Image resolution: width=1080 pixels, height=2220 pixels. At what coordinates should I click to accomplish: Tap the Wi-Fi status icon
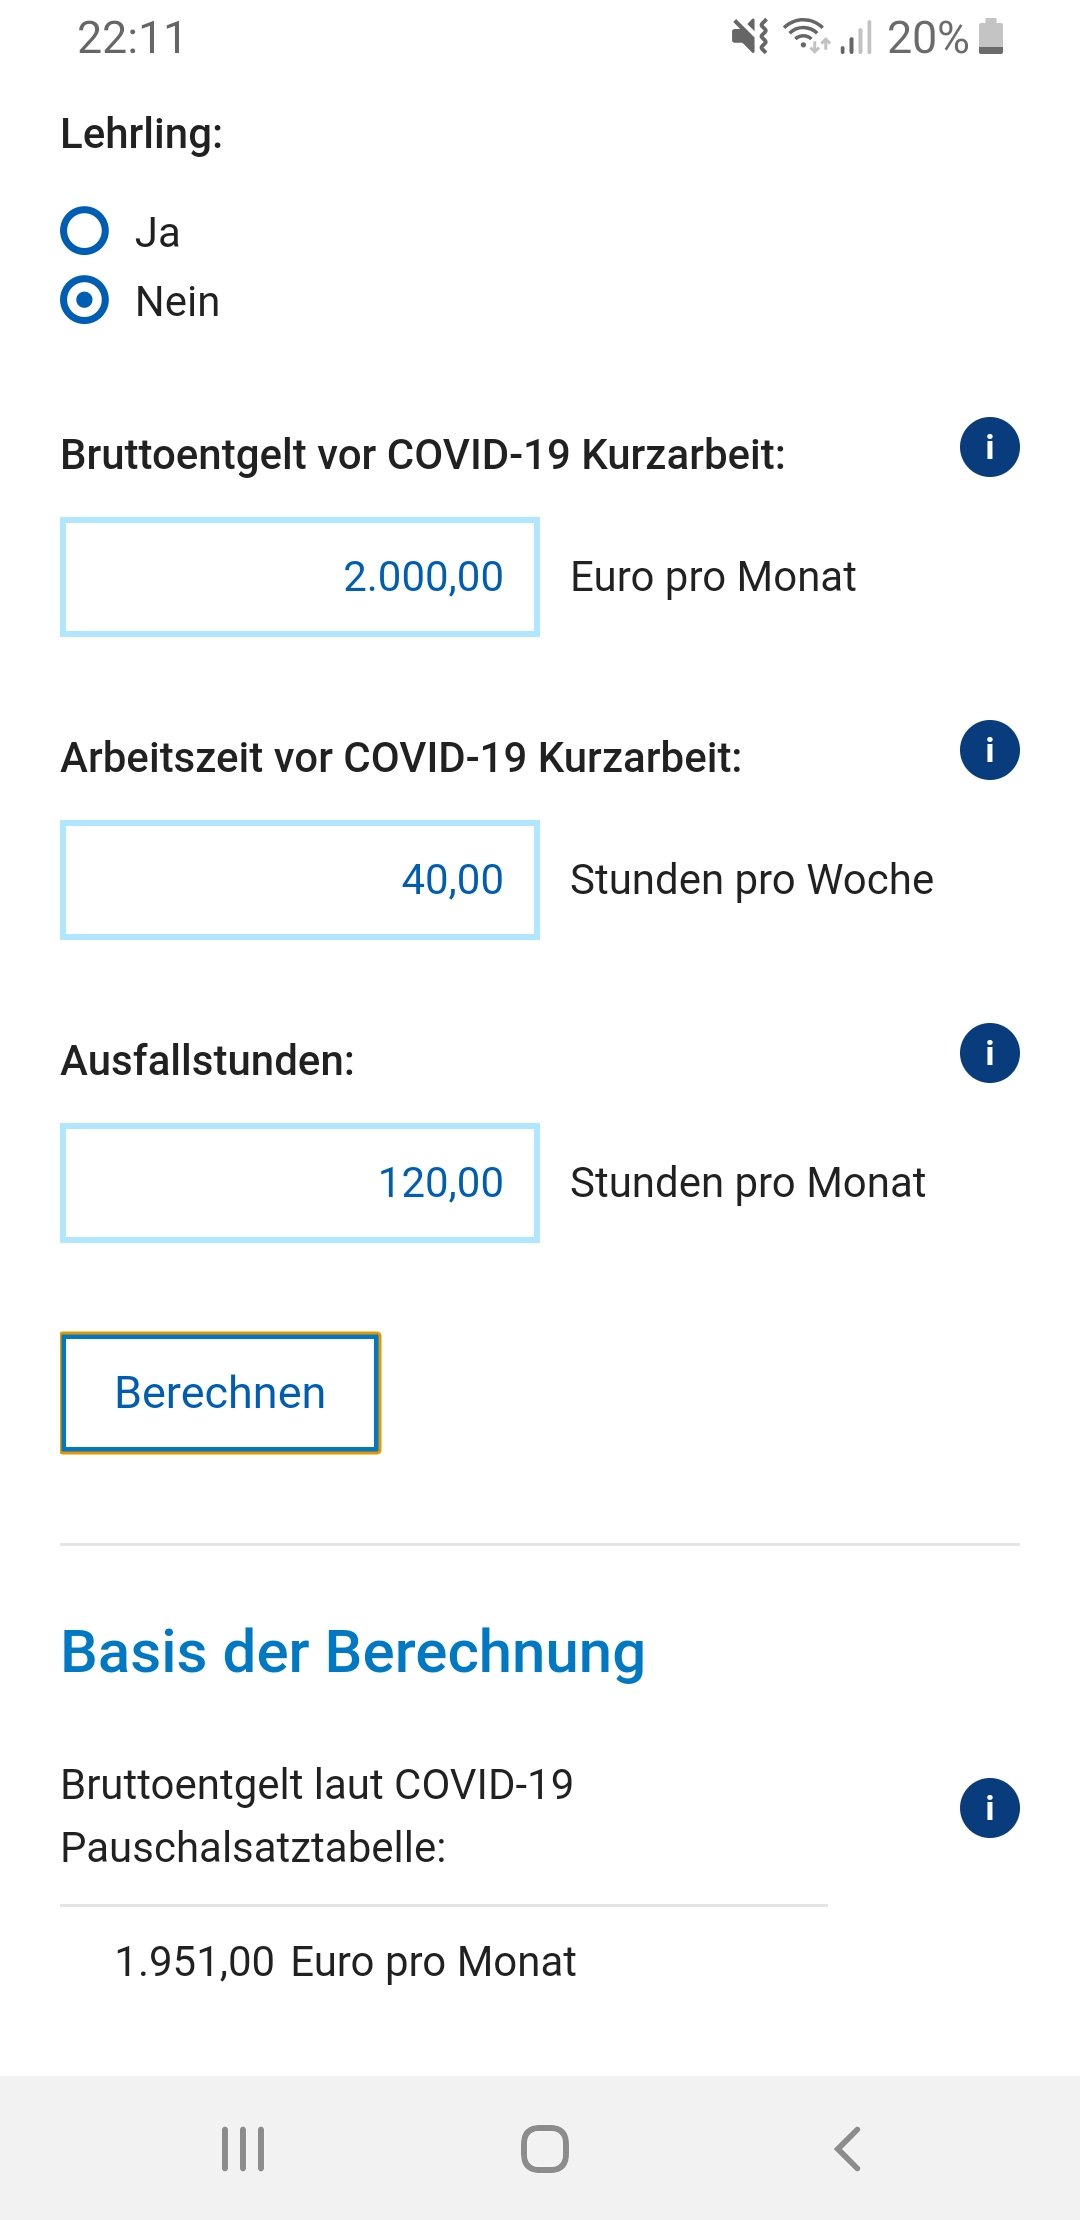tap(805, 37)
